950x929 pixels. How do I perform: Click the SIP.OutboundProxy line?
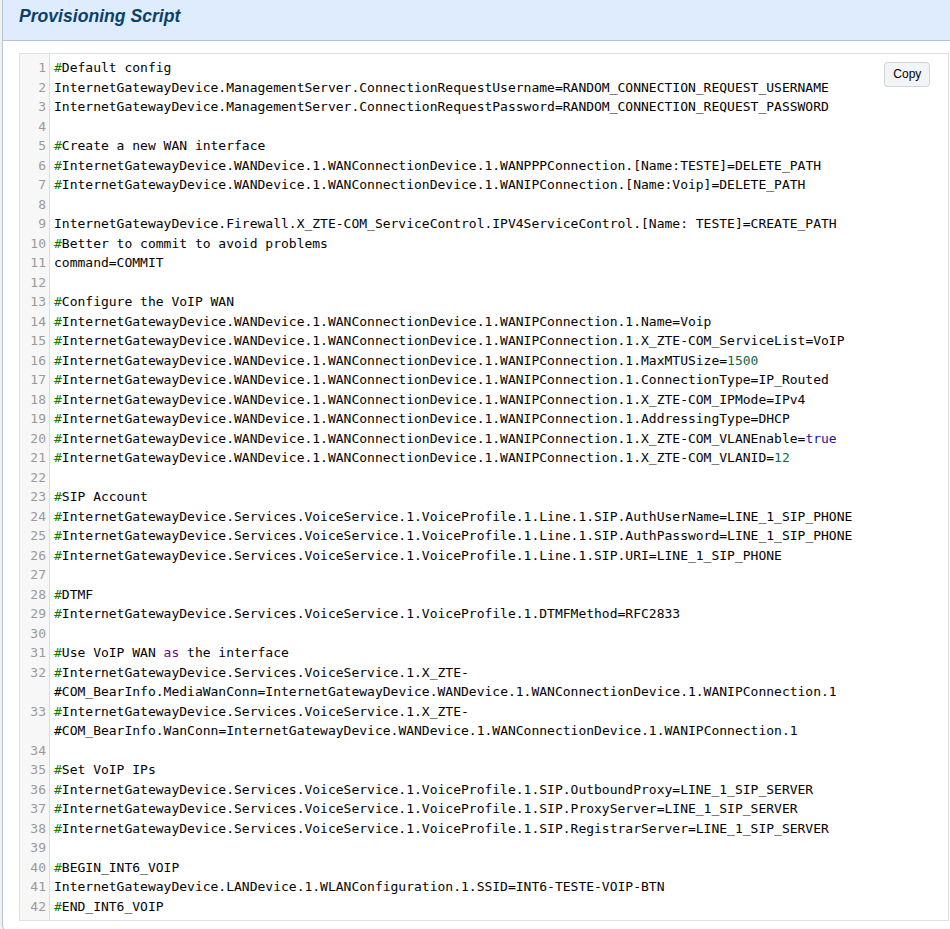click(x=434, y=790)
